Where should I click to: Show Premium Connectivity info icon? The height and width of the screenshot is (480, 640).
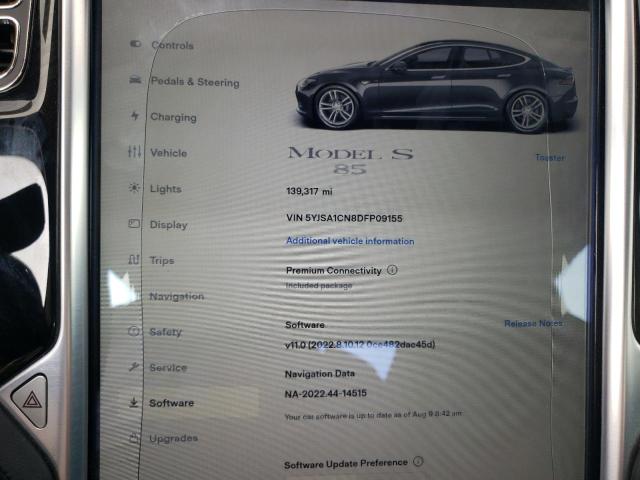point(392,270)
